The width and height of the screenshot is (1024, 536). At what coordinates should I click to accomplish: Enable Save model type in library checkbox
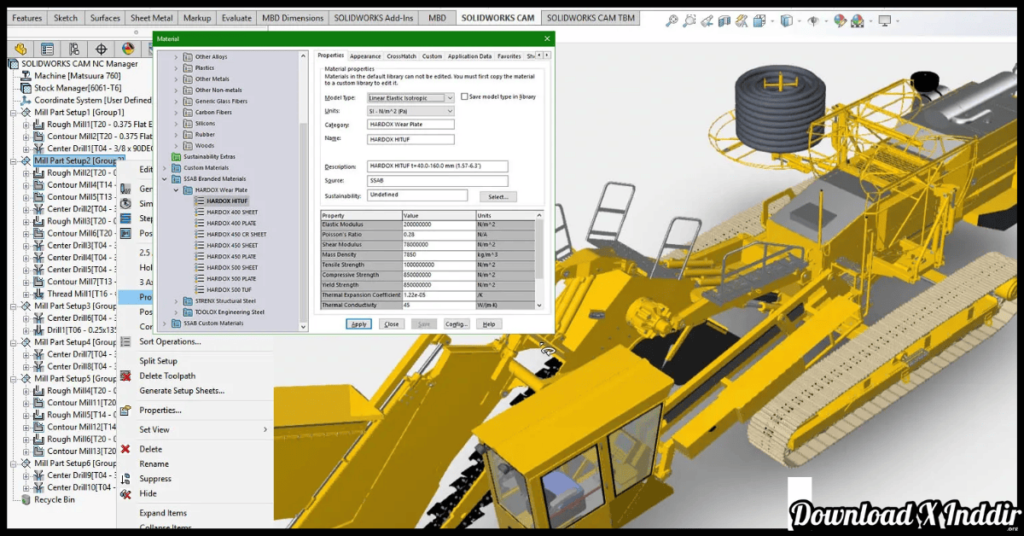(x=464, y=97)
